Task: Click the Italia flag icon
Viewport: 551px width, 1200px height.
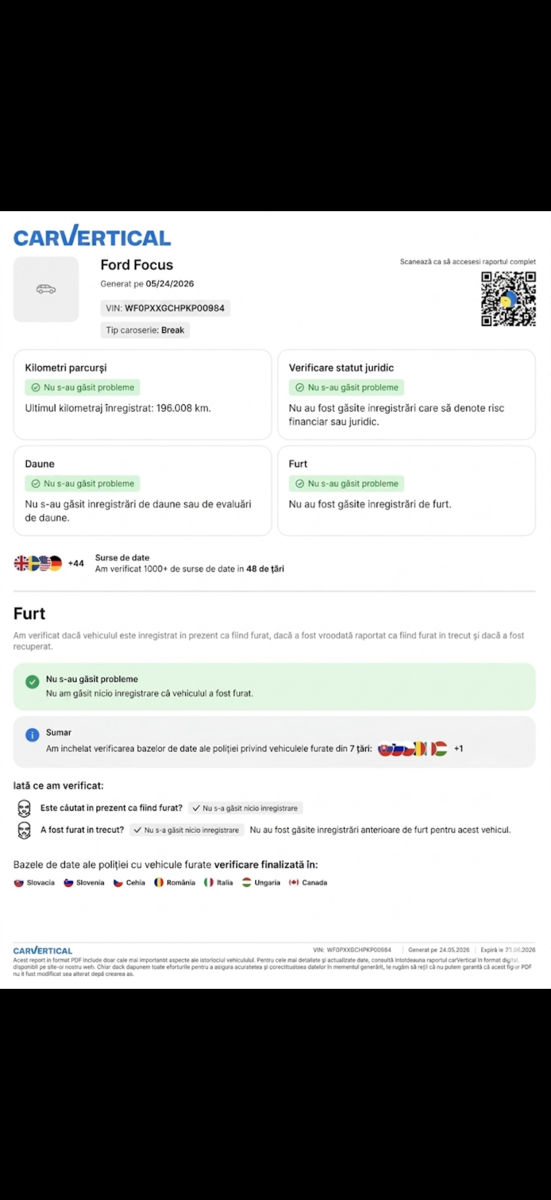Action: click(209, 883)
